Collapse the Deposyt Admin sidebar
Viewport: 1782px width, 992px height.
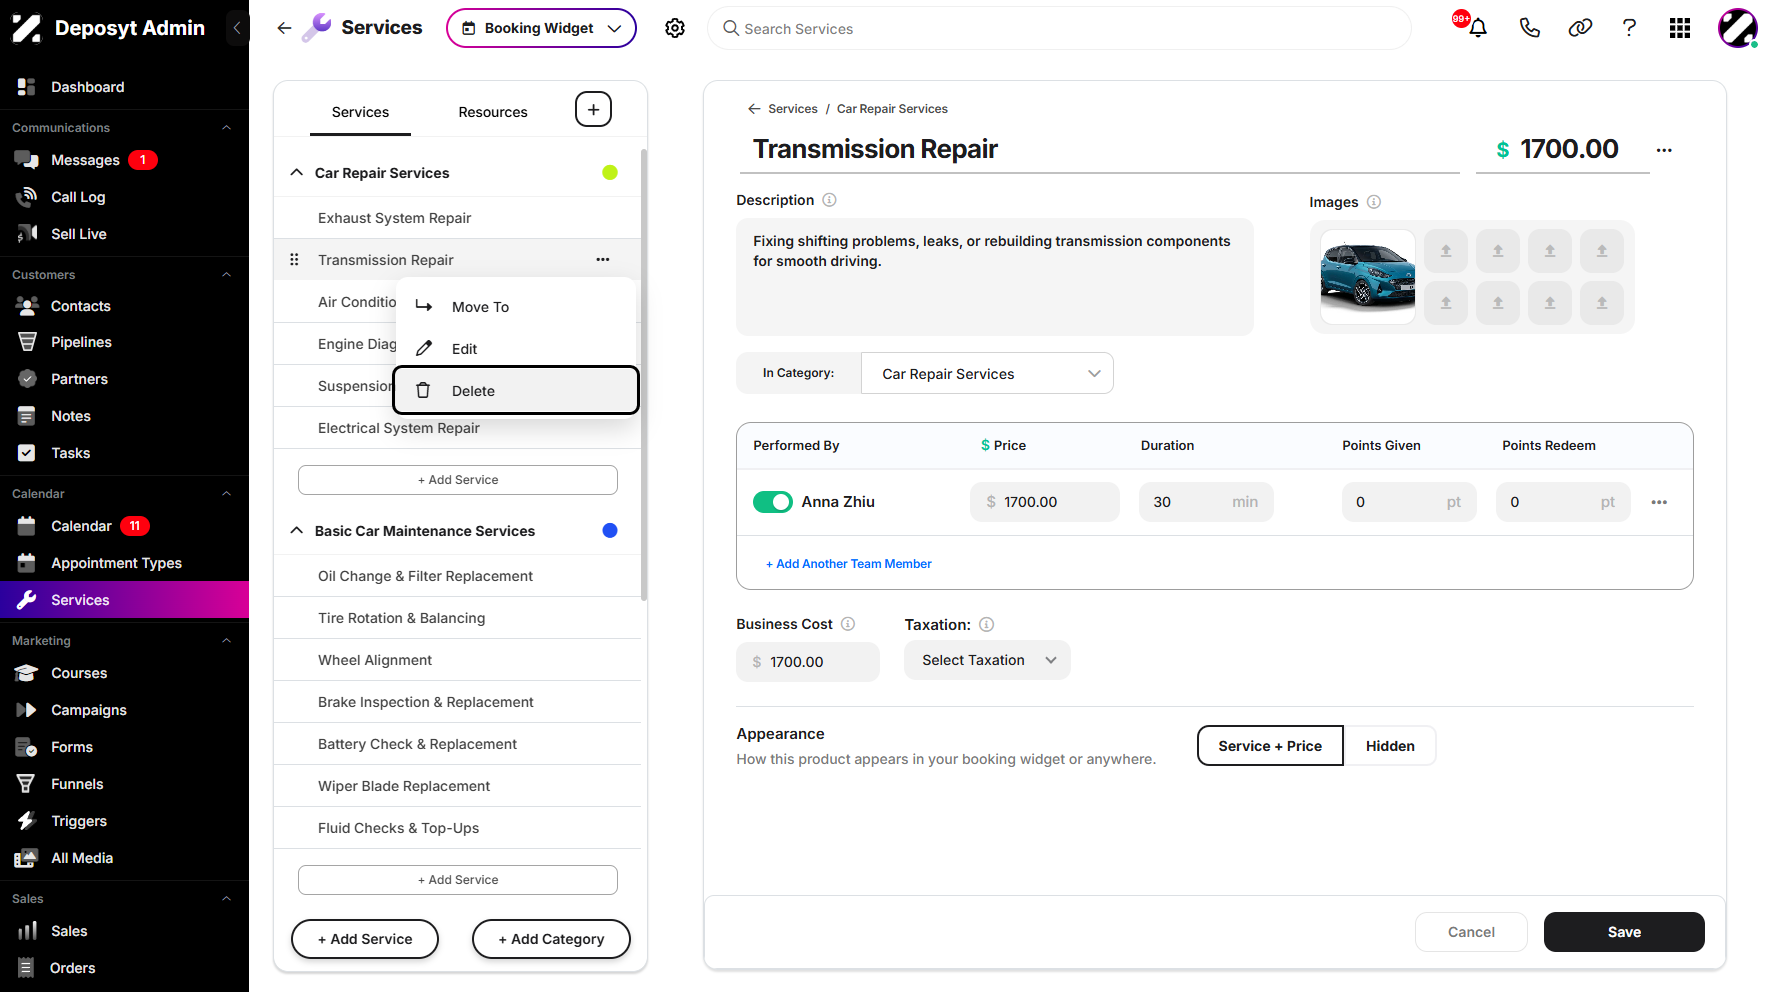tap(237, 28)
